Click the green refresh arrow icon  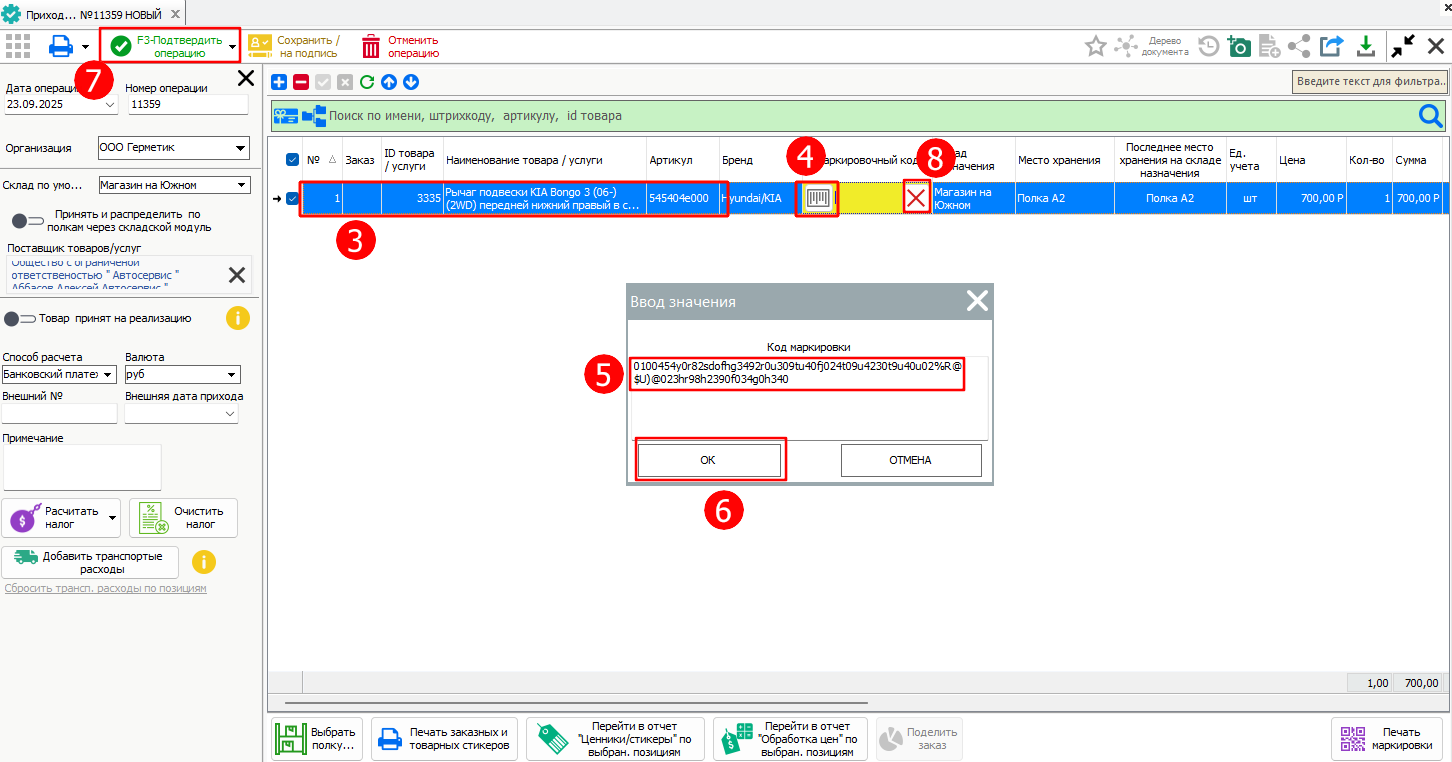click(367, 82)
